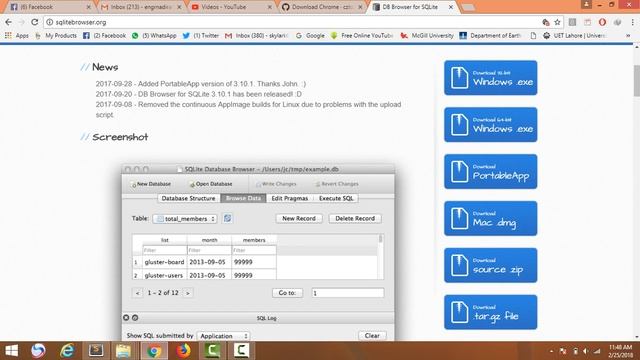
Task: Close the Videos - YouTube tab
Action: 269,7
